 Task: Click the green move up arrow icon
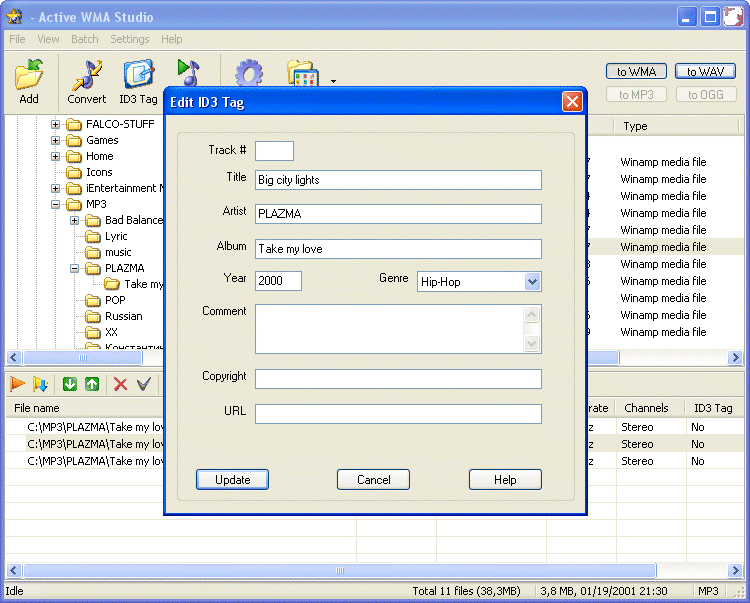pyautogui.click(x=92, y=384)
